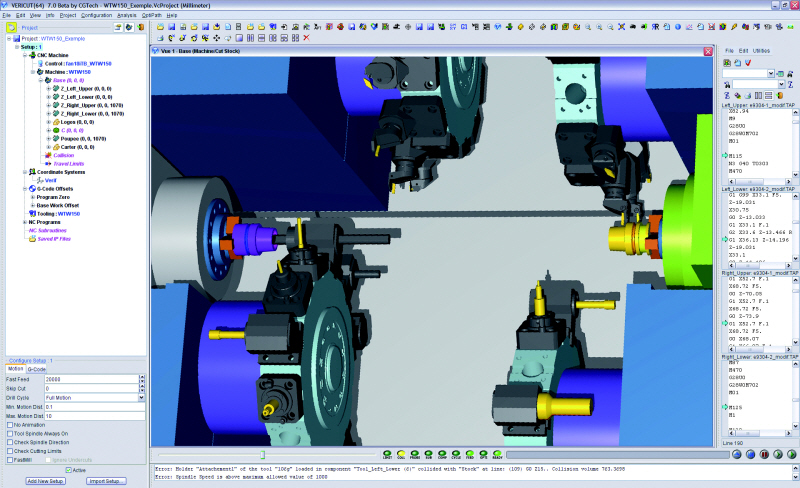Select the two side-by-side views layout icon
The height and width of the screenshot is (488, 800).
coord(250,38)
